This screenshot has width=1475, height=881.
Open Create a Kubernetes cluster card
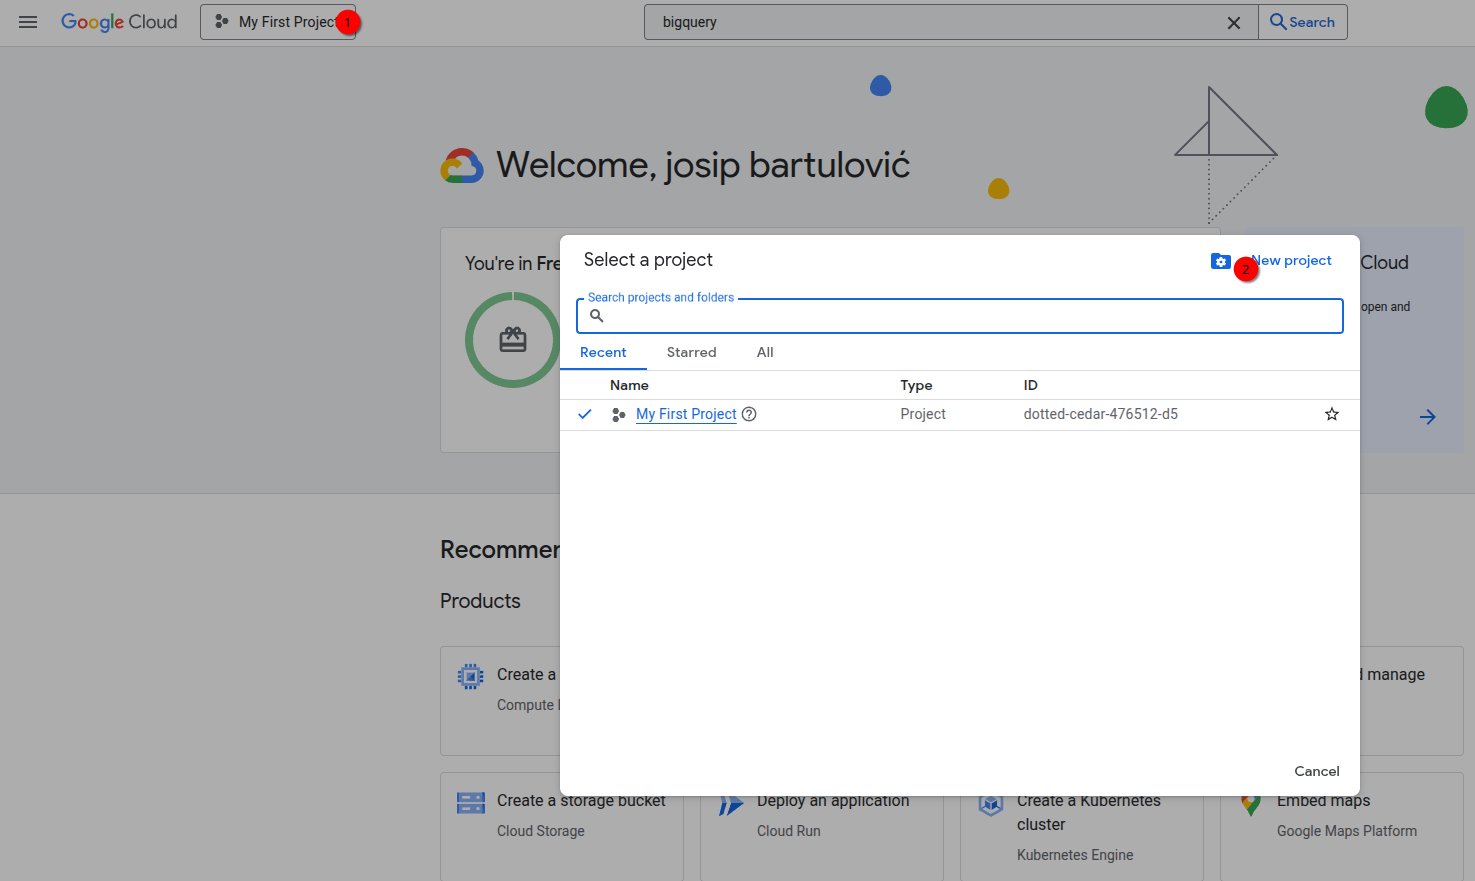click(x=1080, y=826)
